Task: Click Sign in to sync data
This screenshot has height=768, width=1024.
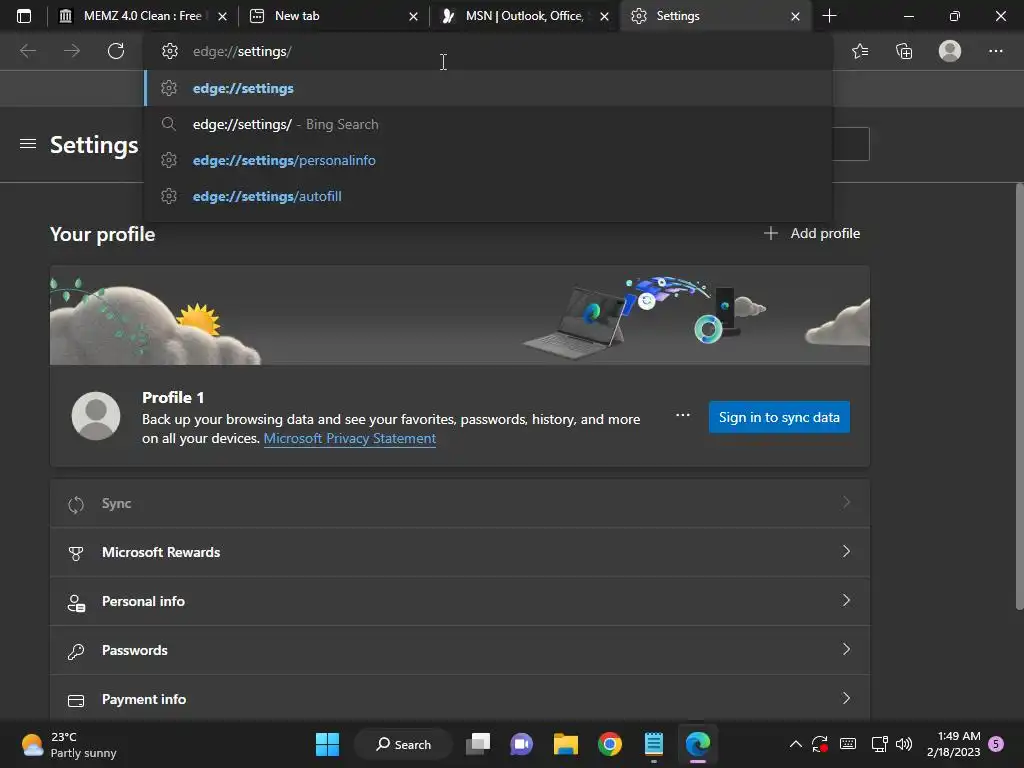Action: click(x=779, y=417)
